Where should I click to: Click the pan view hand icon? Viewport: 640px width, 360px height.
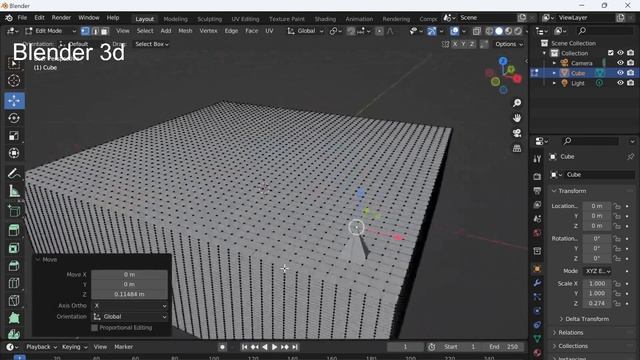517,118
